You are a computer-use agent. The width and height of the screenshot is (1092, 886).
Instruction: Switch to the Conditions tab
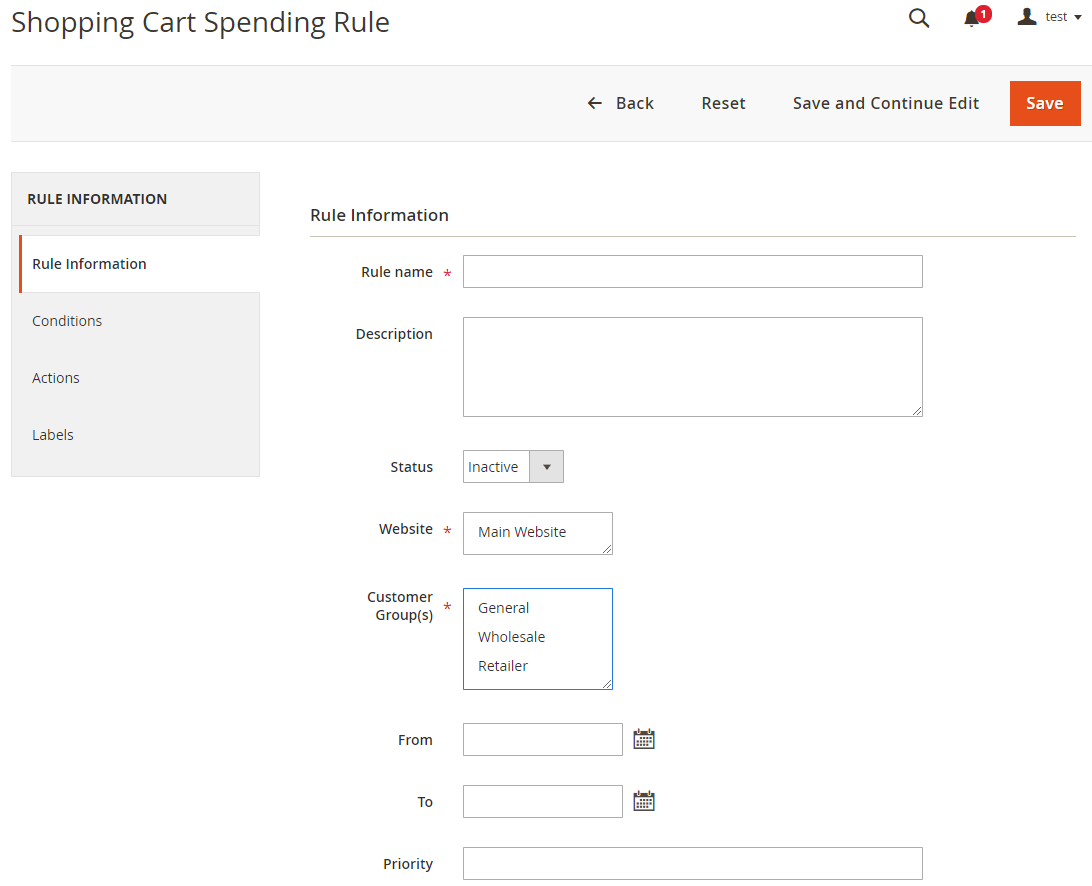[67, 321]
